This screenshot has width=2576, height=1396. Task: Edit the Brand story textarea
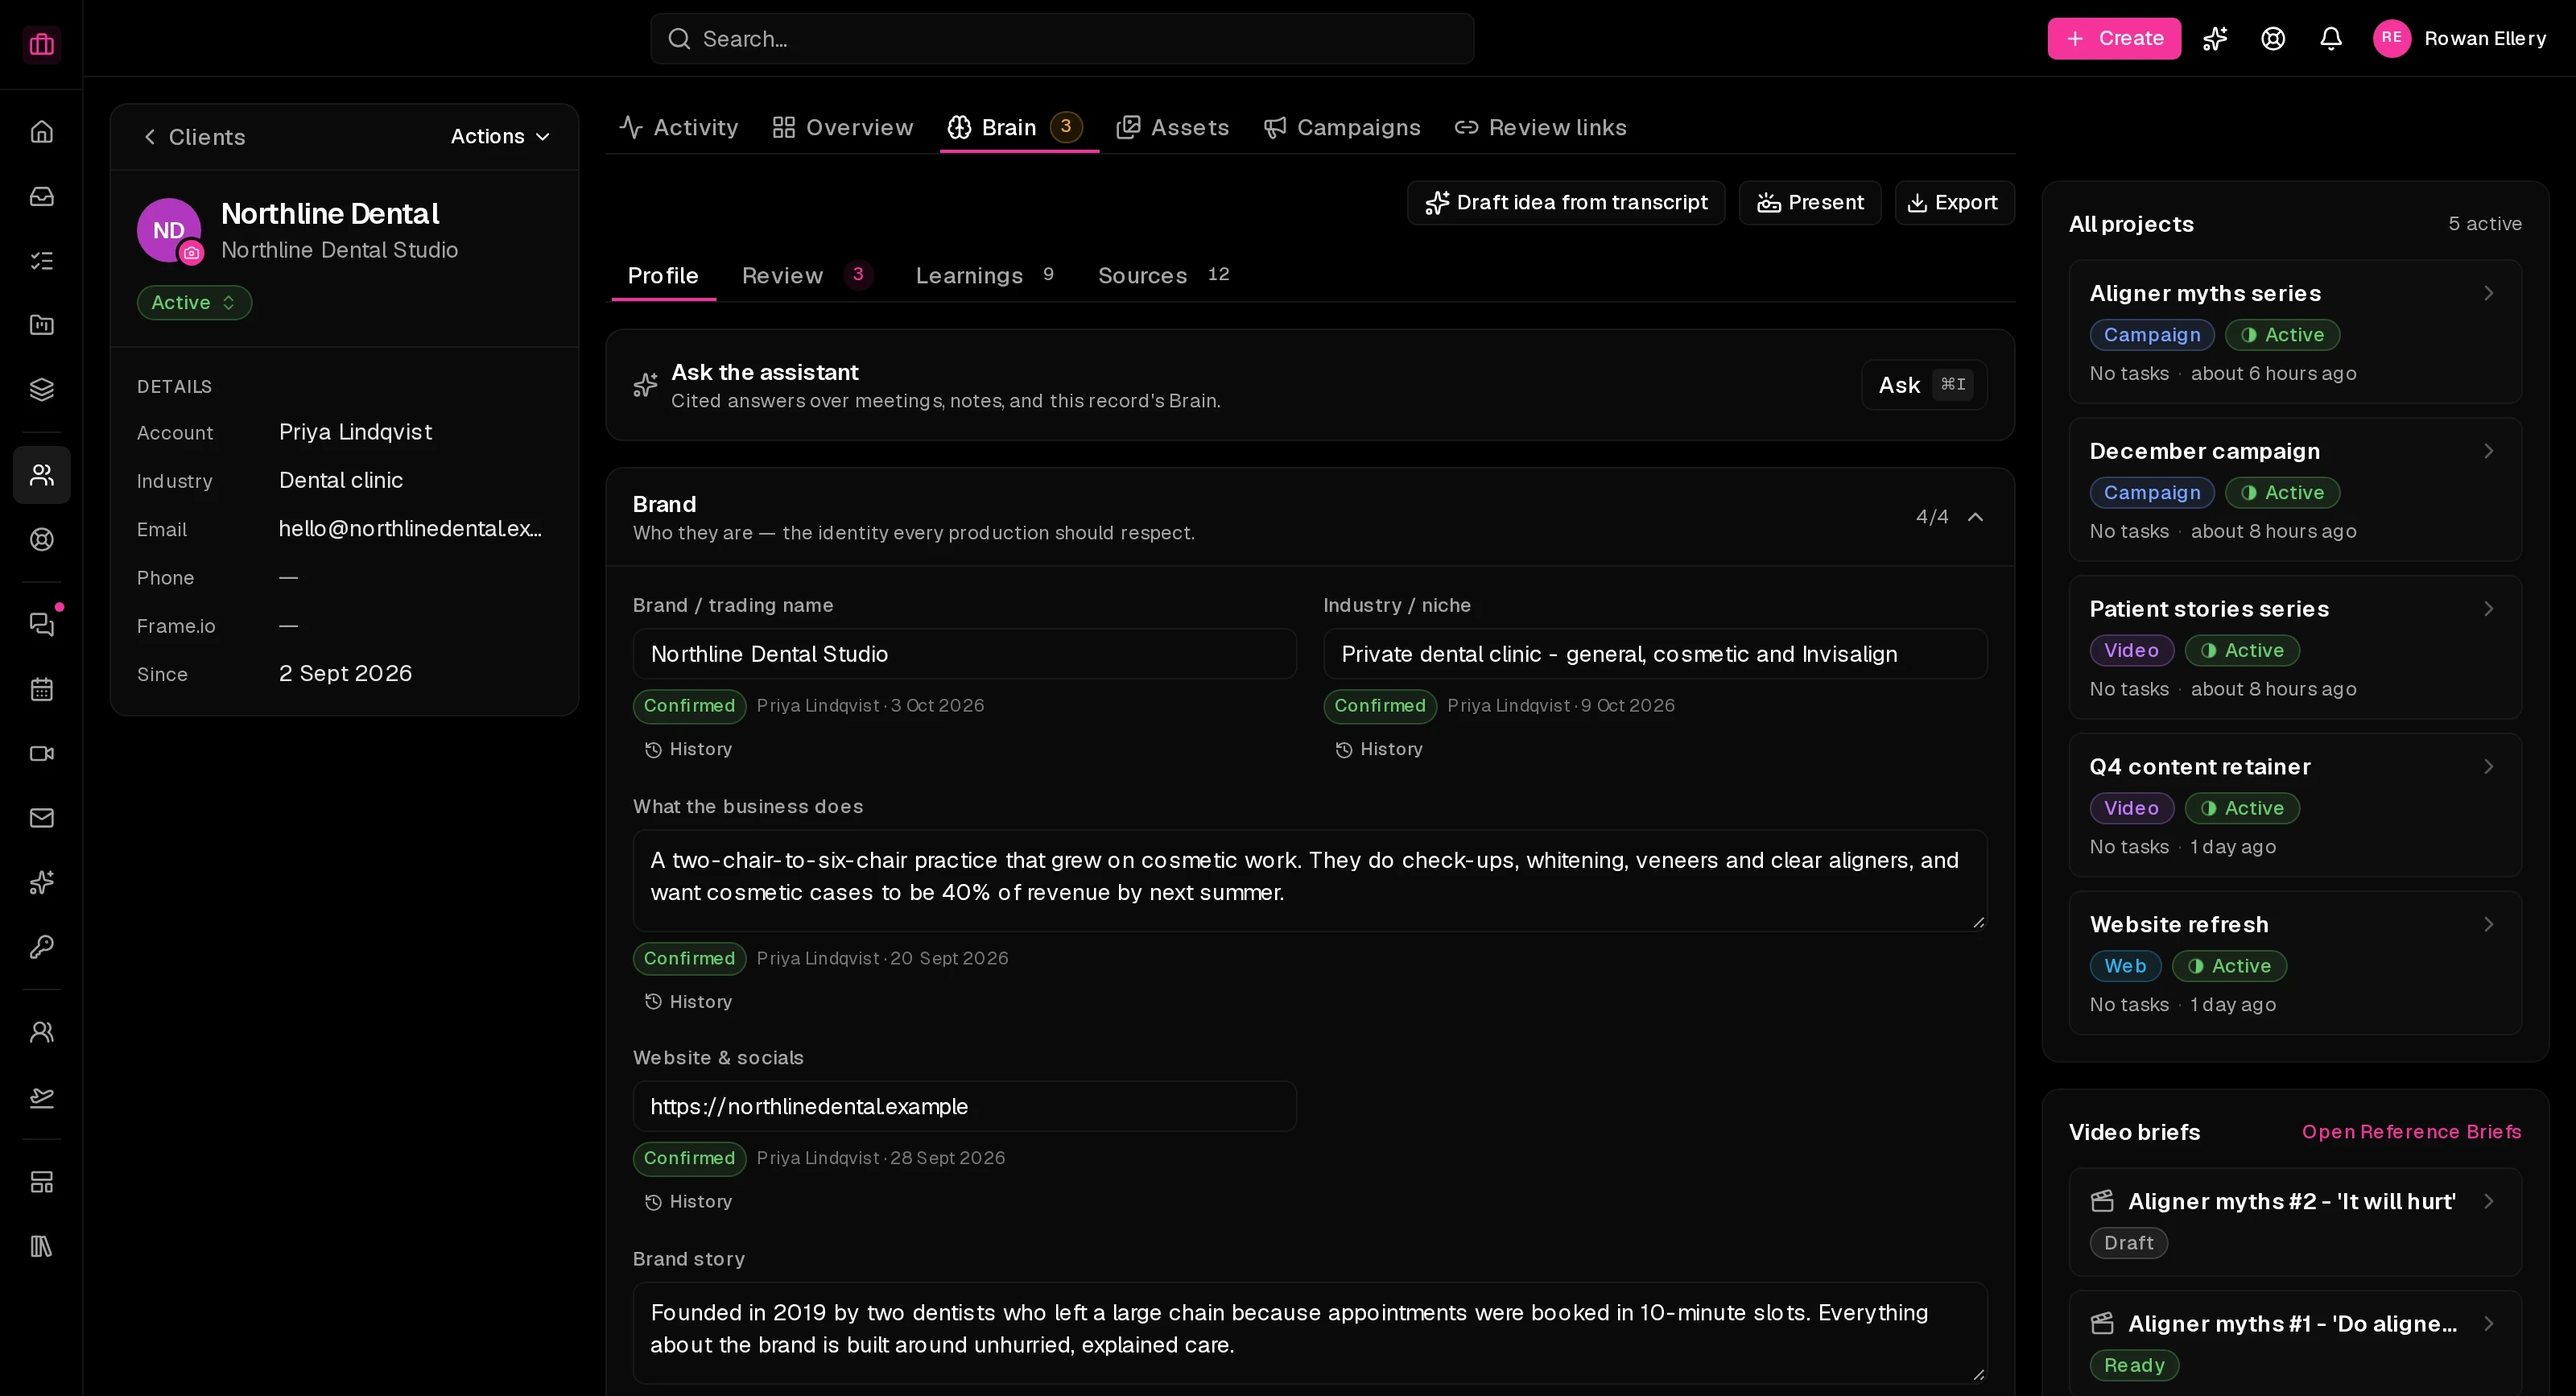[1310, 1334]
